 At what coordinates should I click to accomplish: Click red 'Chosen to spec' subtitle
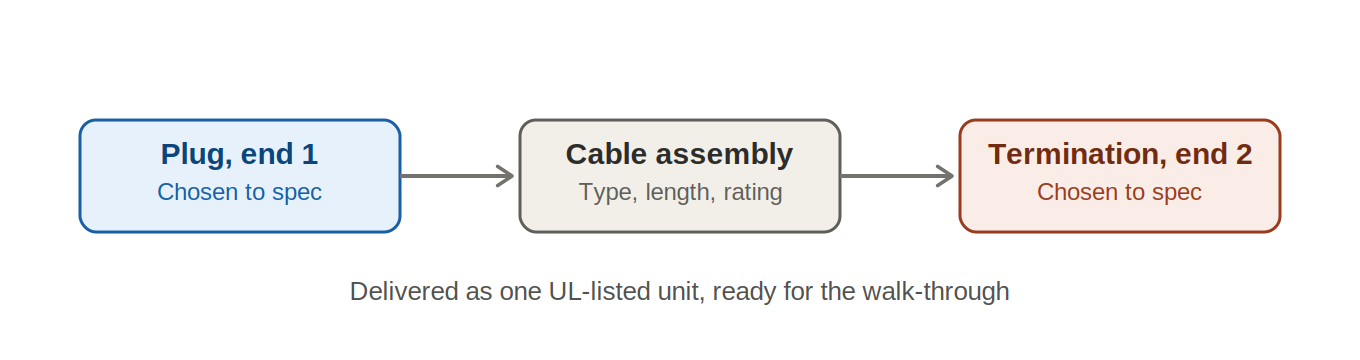tap(1119, 192)
